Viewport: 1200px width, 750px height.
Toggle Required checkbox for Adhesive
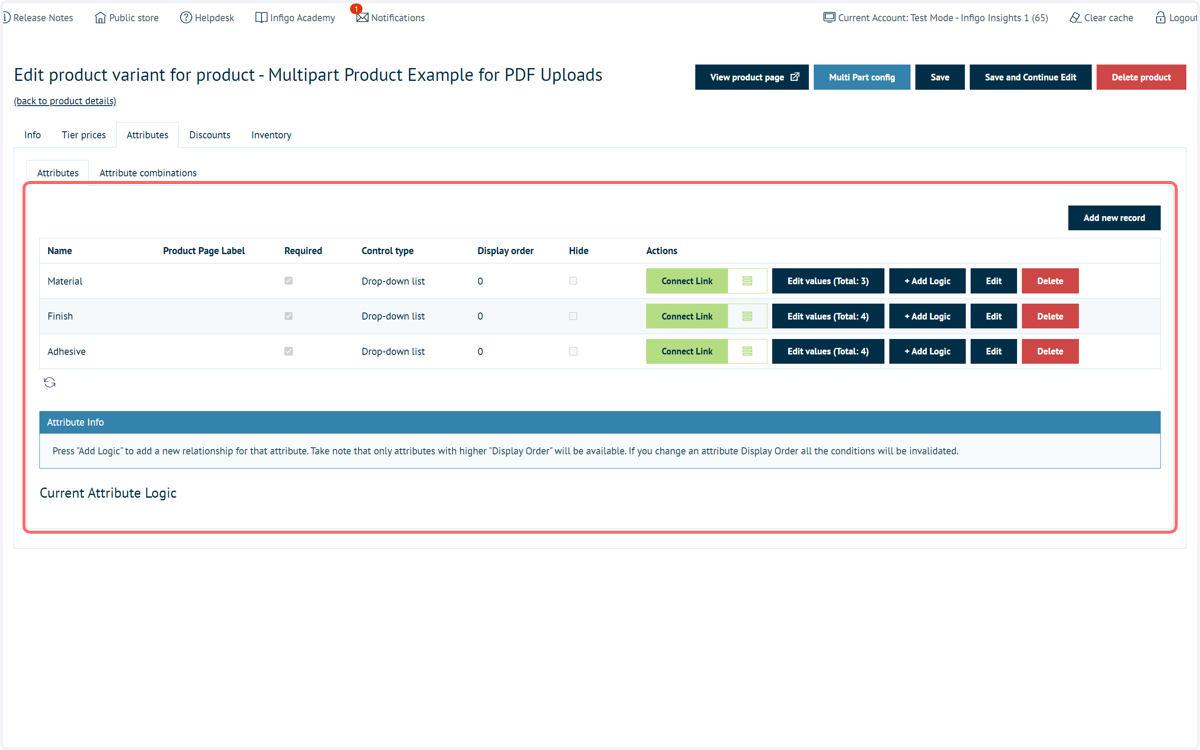[x=289, y=351]
